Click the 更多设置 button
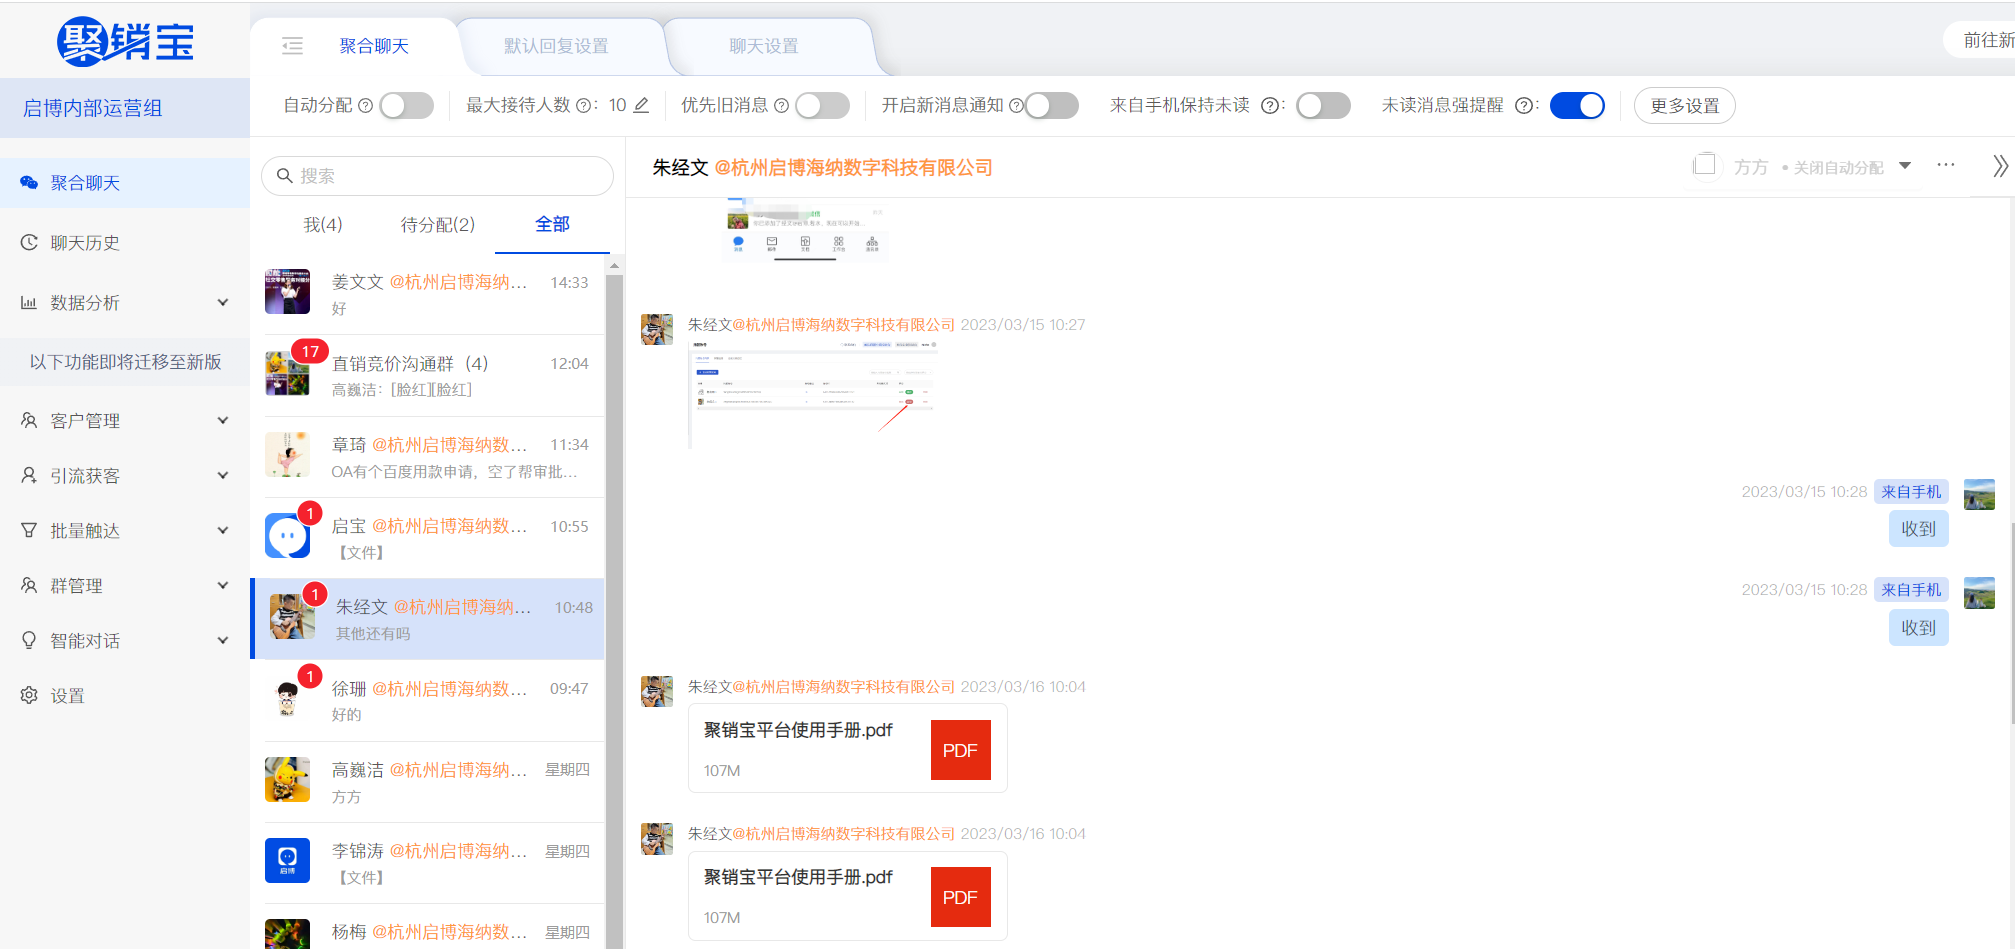The height and width of the screenshot is (949, 2015). click(1685, 105)
